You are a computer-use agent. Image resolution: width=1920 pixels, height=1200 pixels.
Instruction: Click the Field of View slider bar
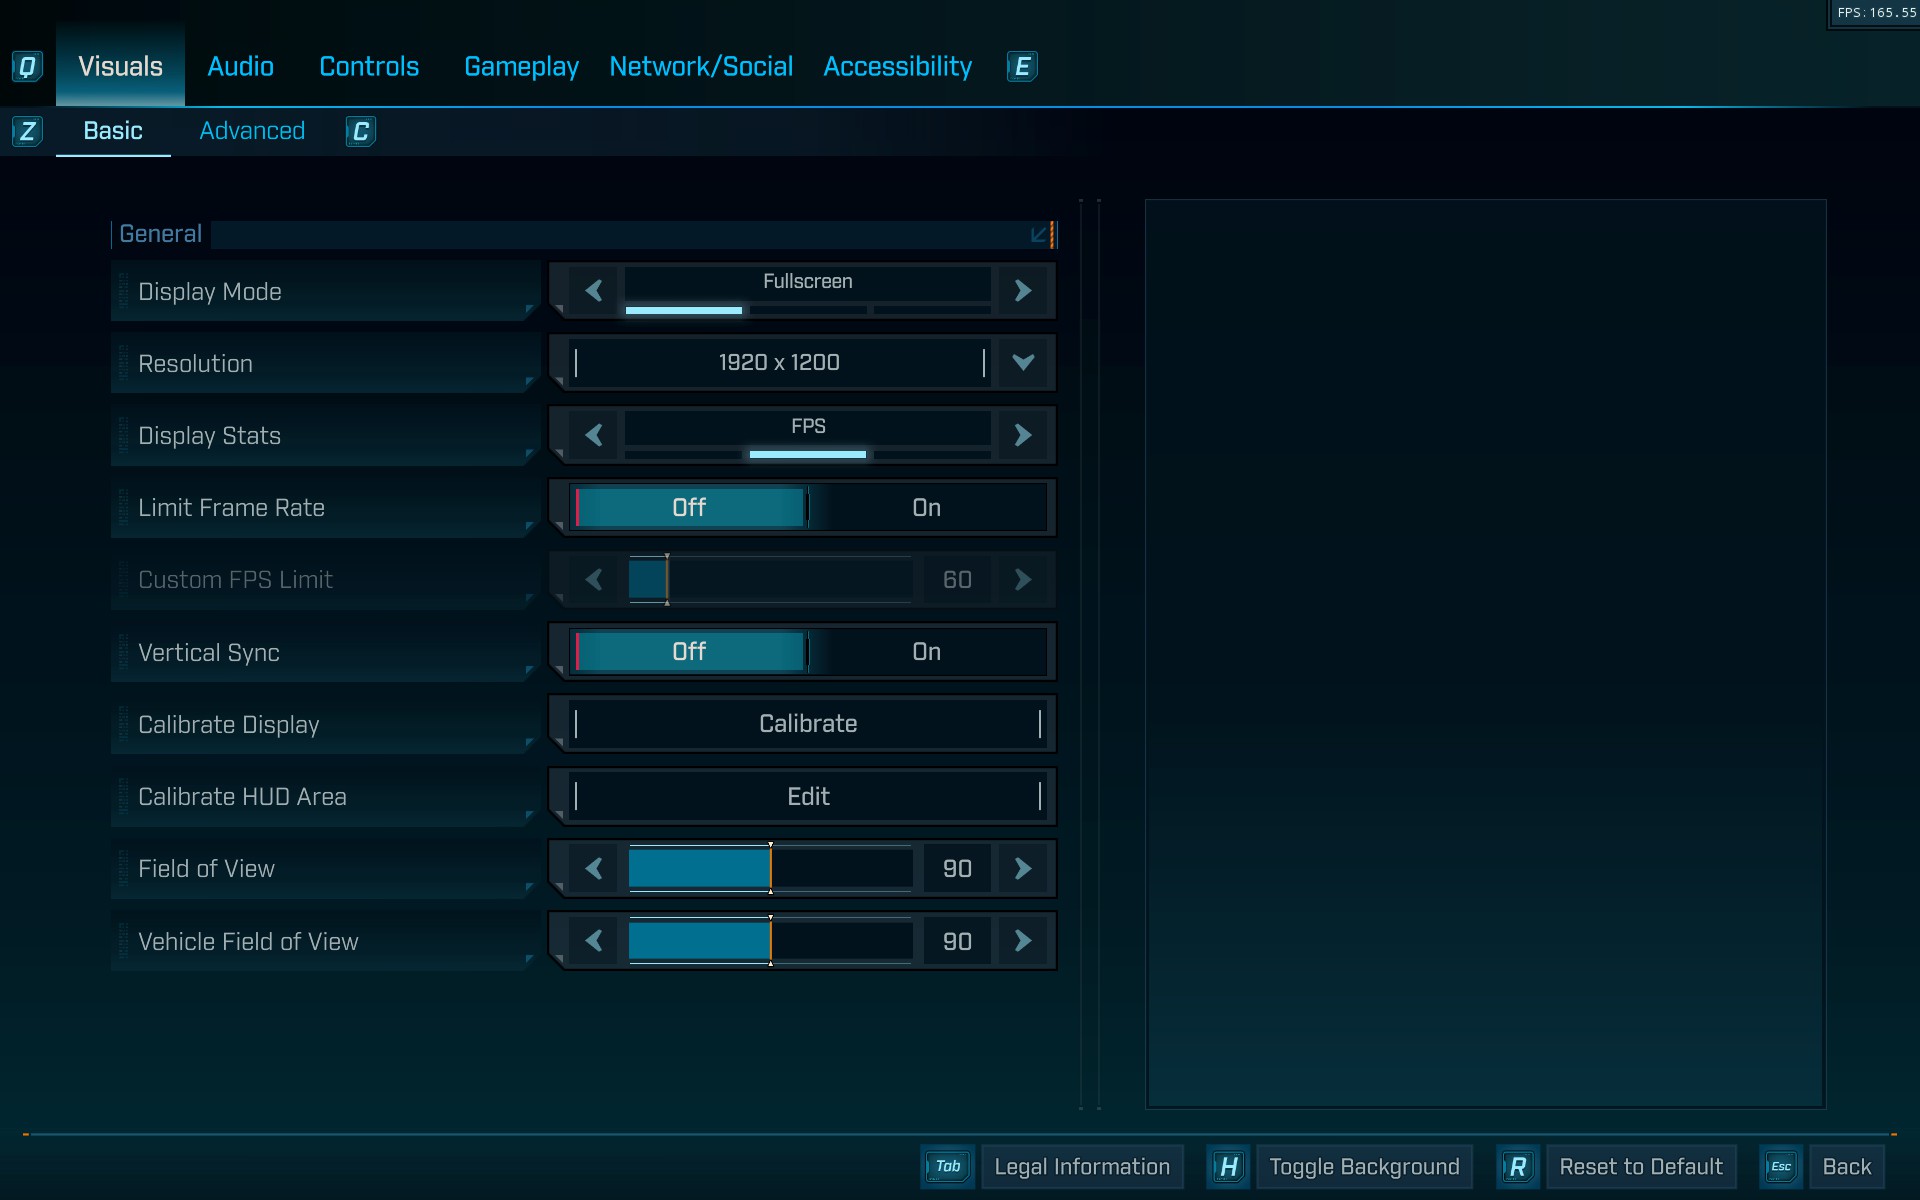coord(770,868)
